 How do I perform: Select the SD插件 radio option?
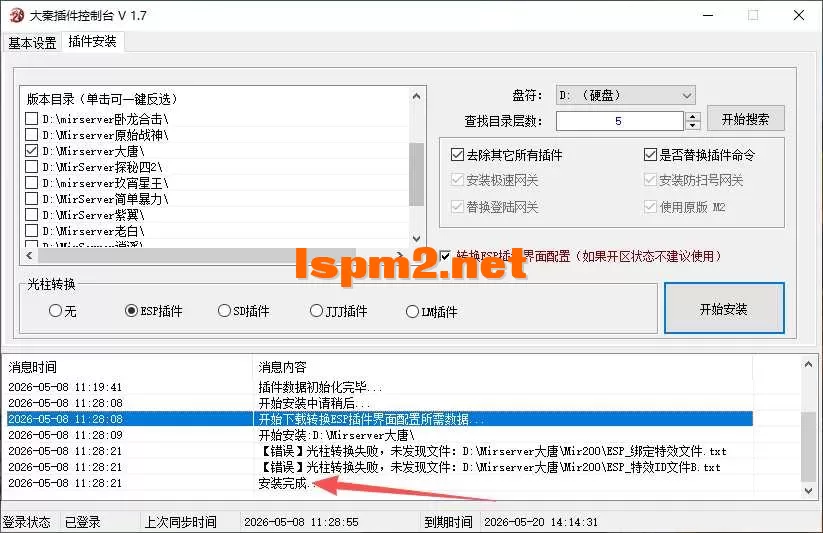point(224,311)
